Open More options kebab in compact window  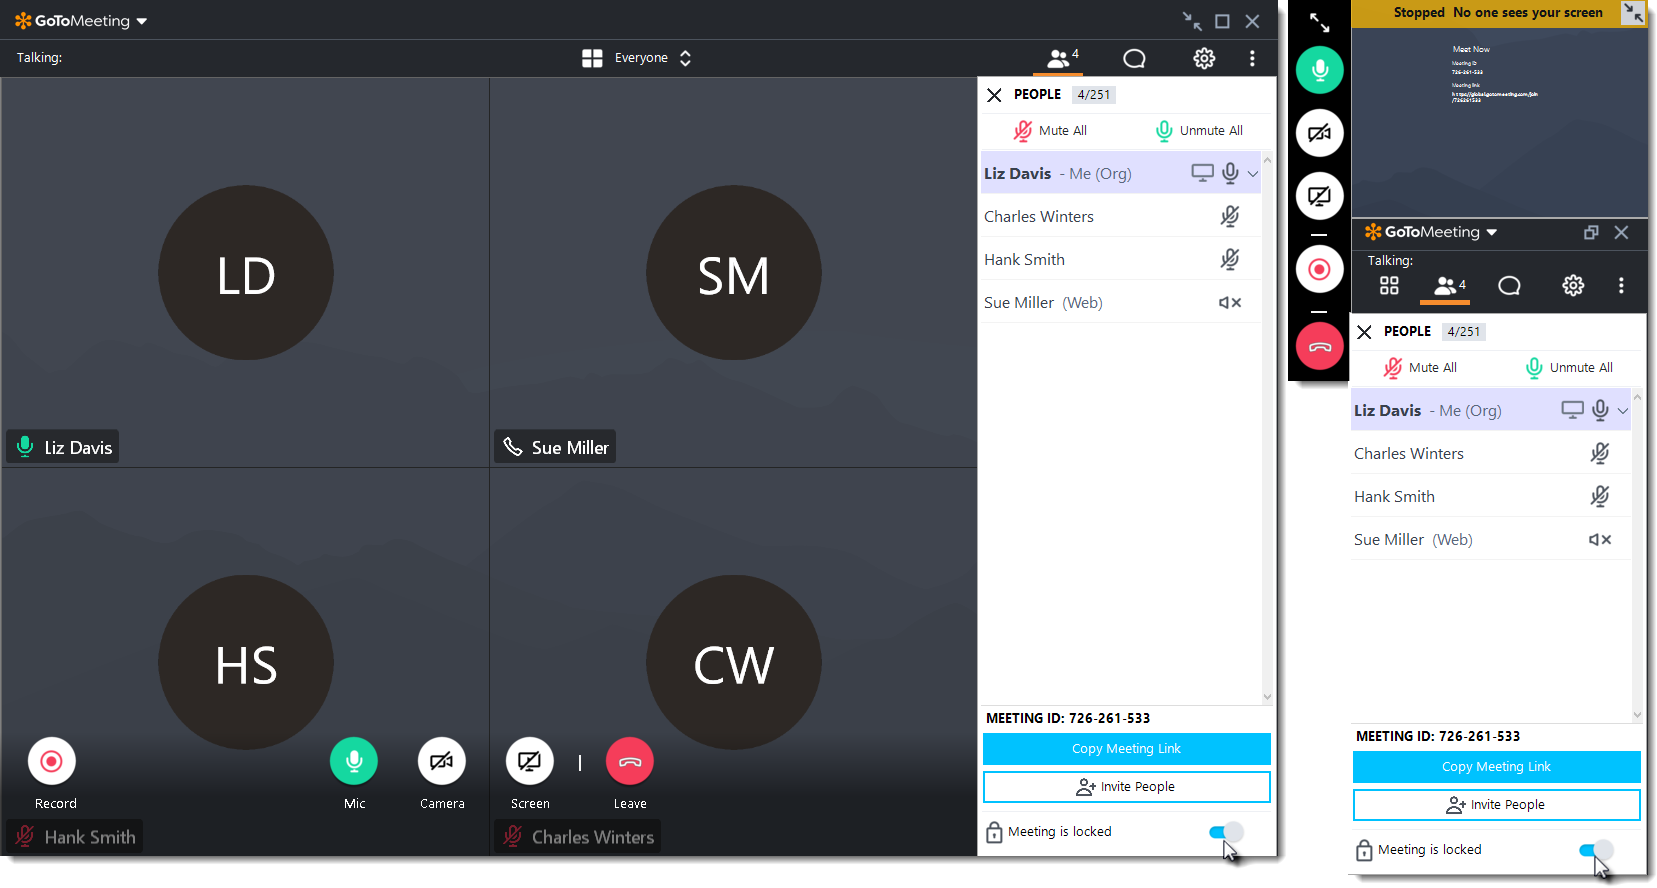[x=1621, y=286]
